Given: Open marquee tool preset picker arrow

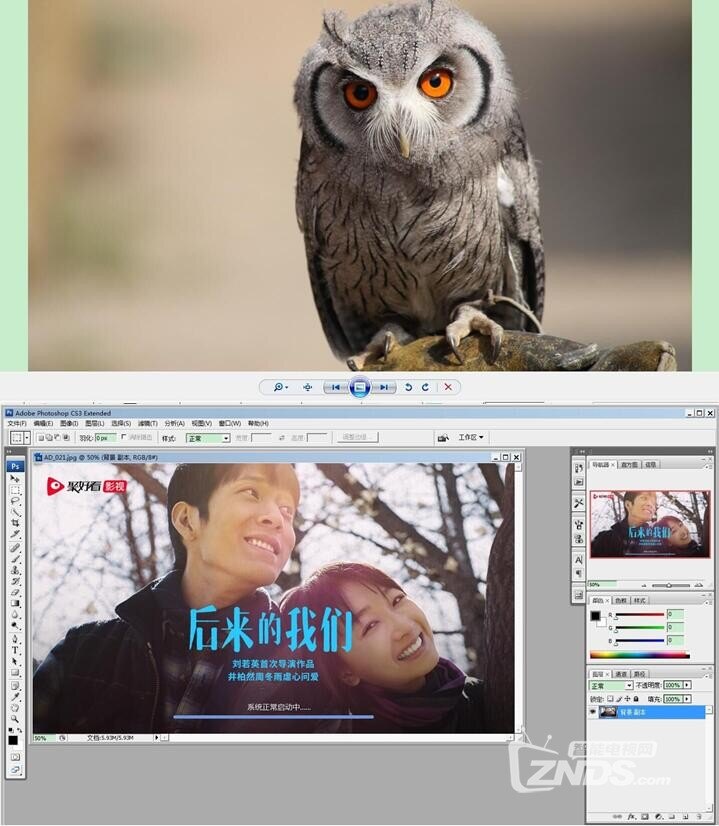Looking at the screenshot, I should pyautogui.click(x=26, y=438).
